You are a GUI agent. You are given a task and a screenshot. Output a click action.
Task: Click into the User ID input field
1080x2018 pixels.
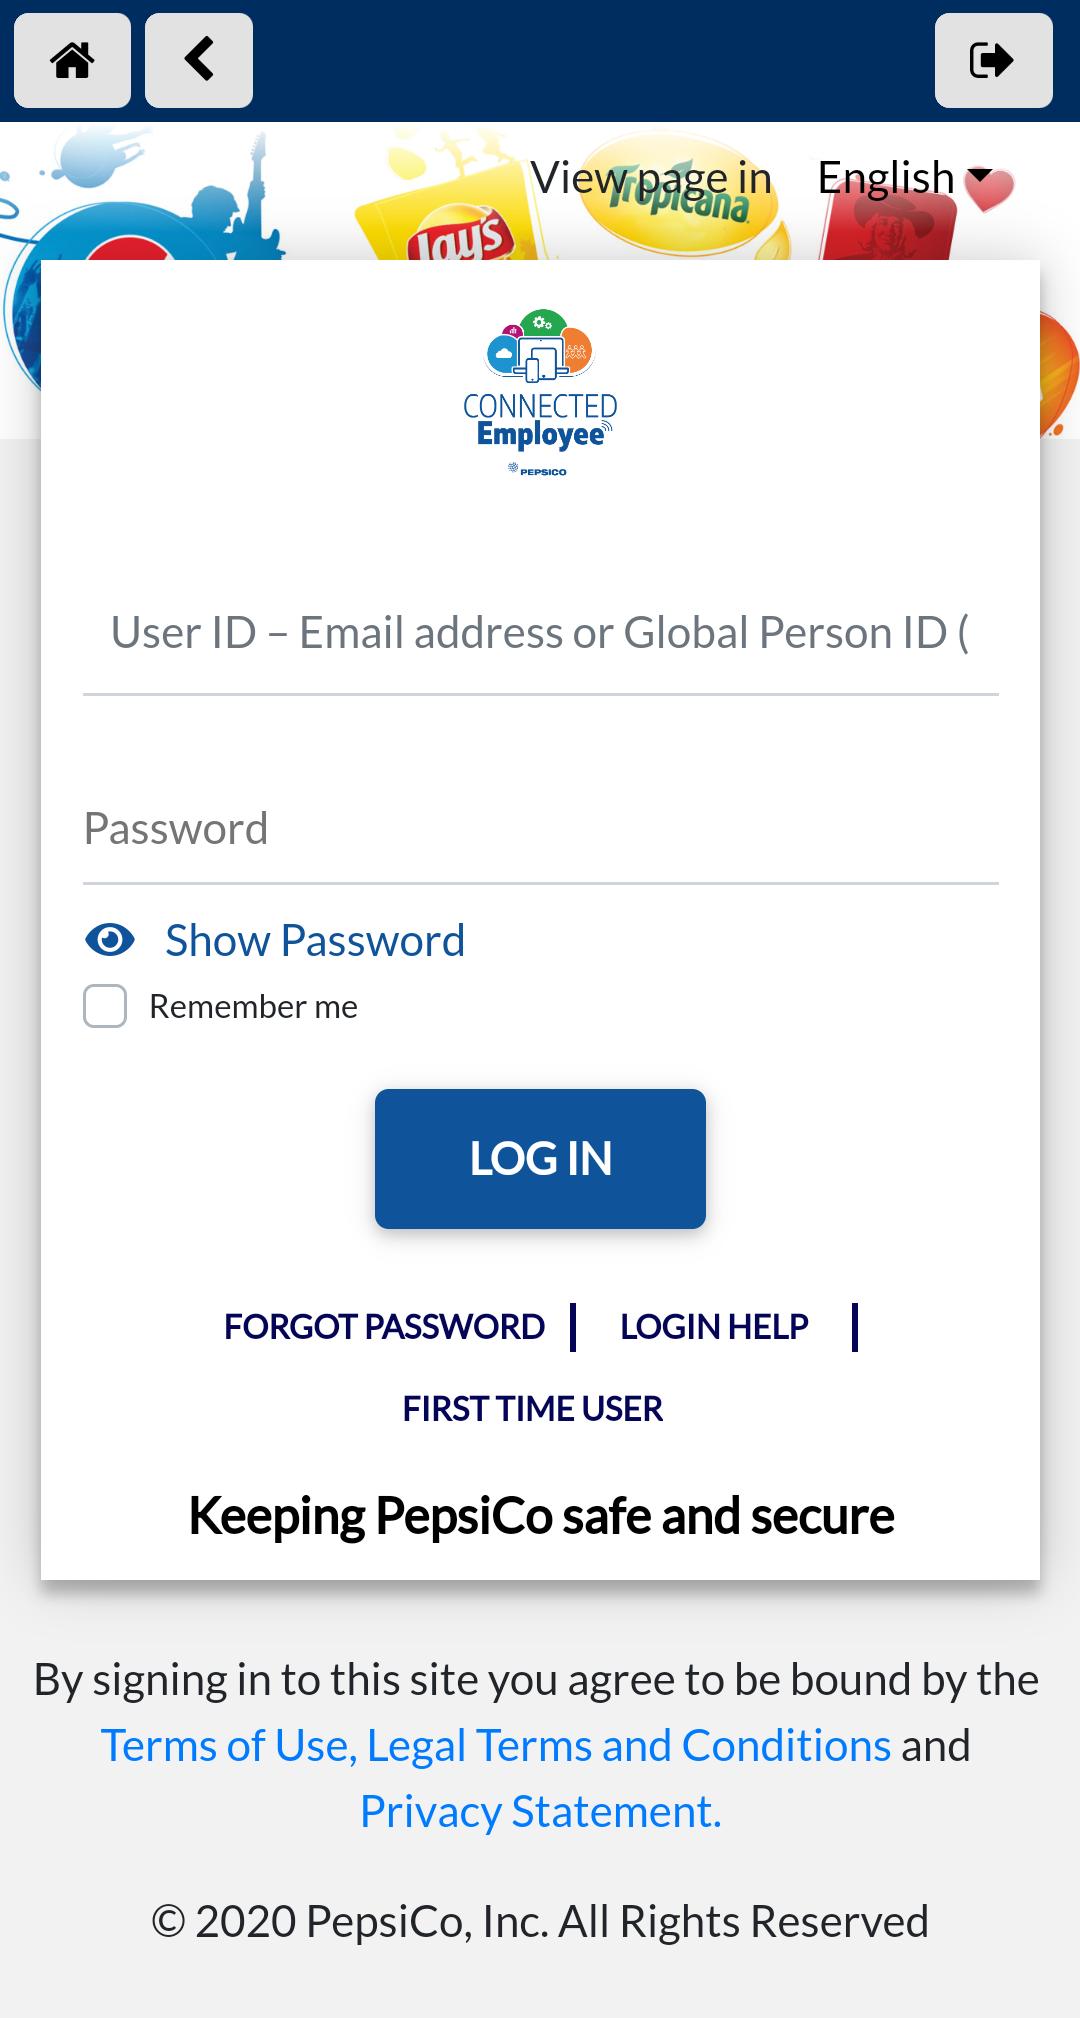point(540,634)
